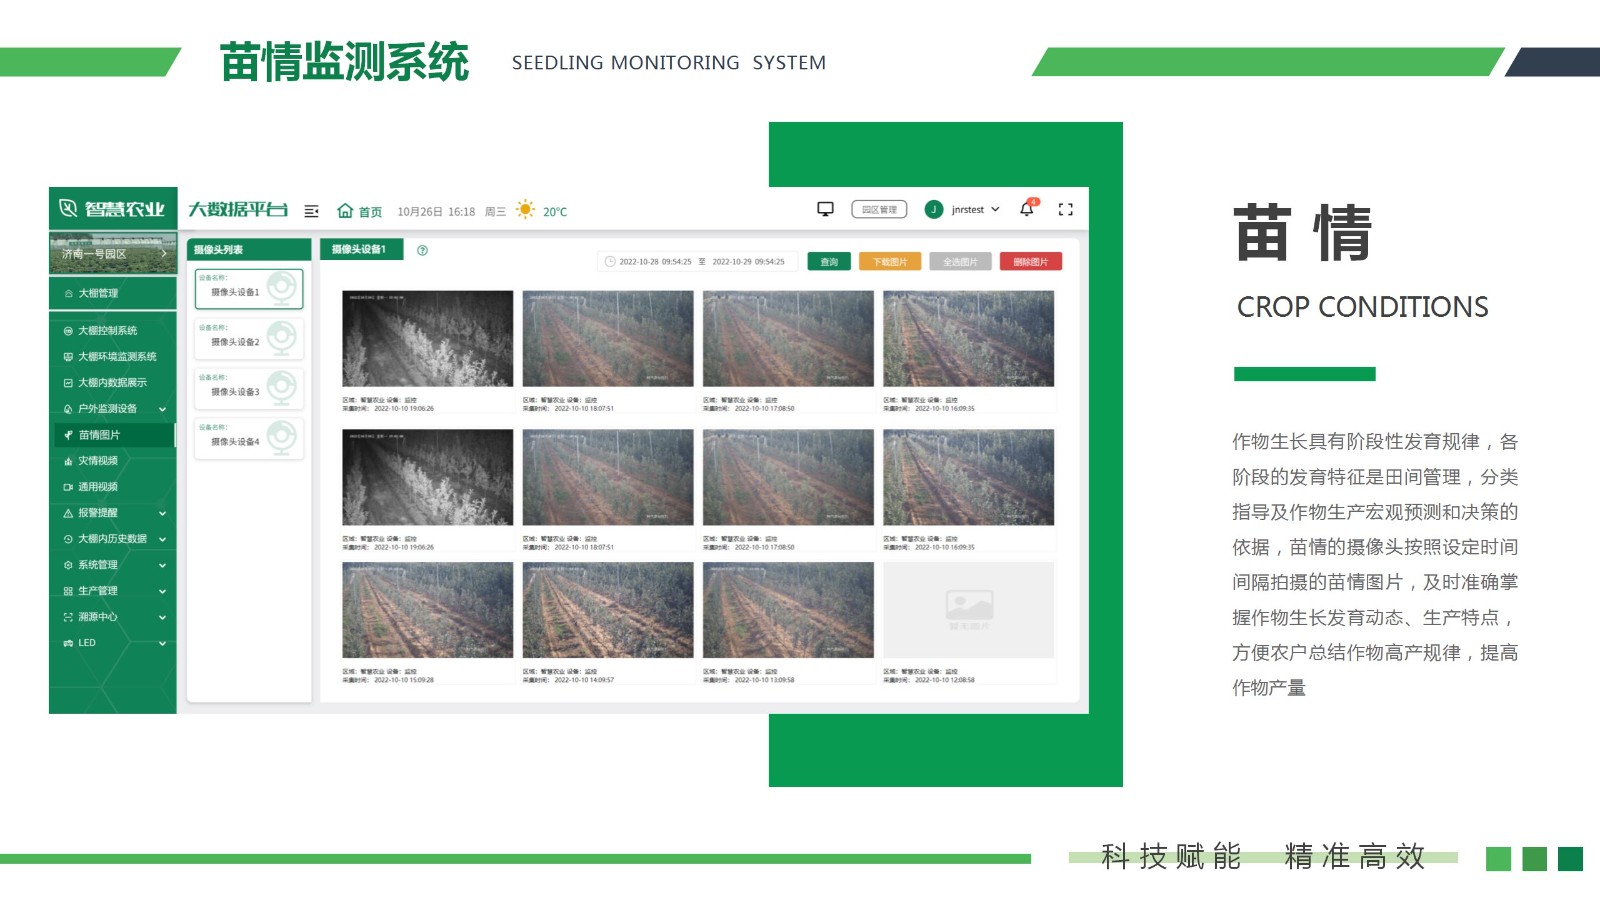Click the orange 下载图片 button
Screen dimensions: 1600x900
[x=889, y=262]
